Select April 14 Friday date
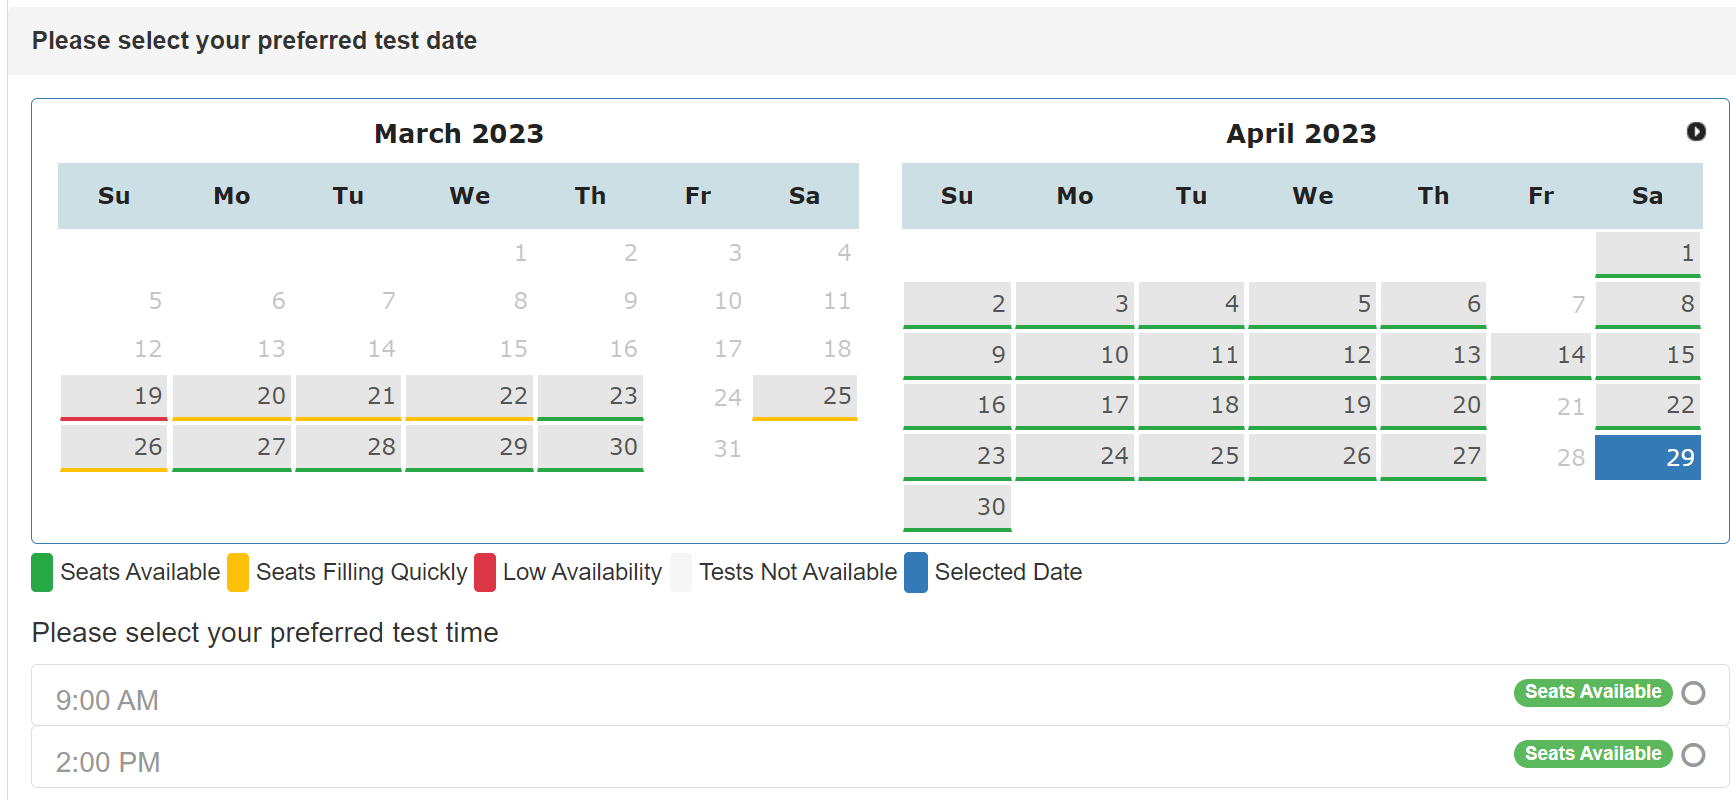Viewport: 1736px width, 800px height. [x=1541, y=356]
